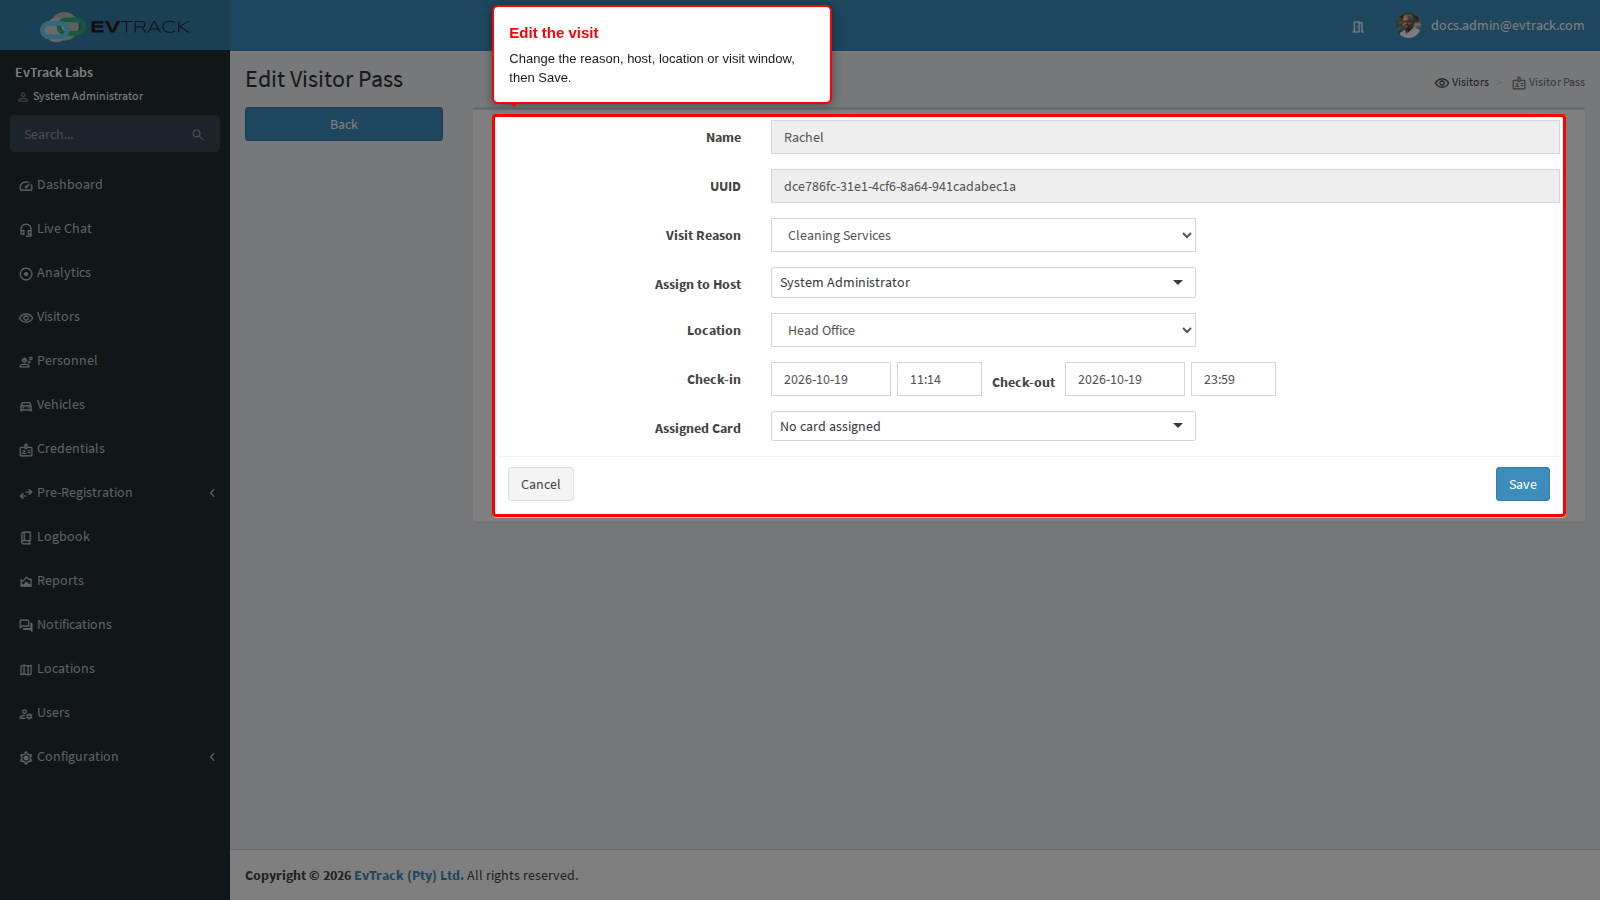Open the Assign to Host dropdown
This screenshot has width=1600, height=900.
pos(983,283)
